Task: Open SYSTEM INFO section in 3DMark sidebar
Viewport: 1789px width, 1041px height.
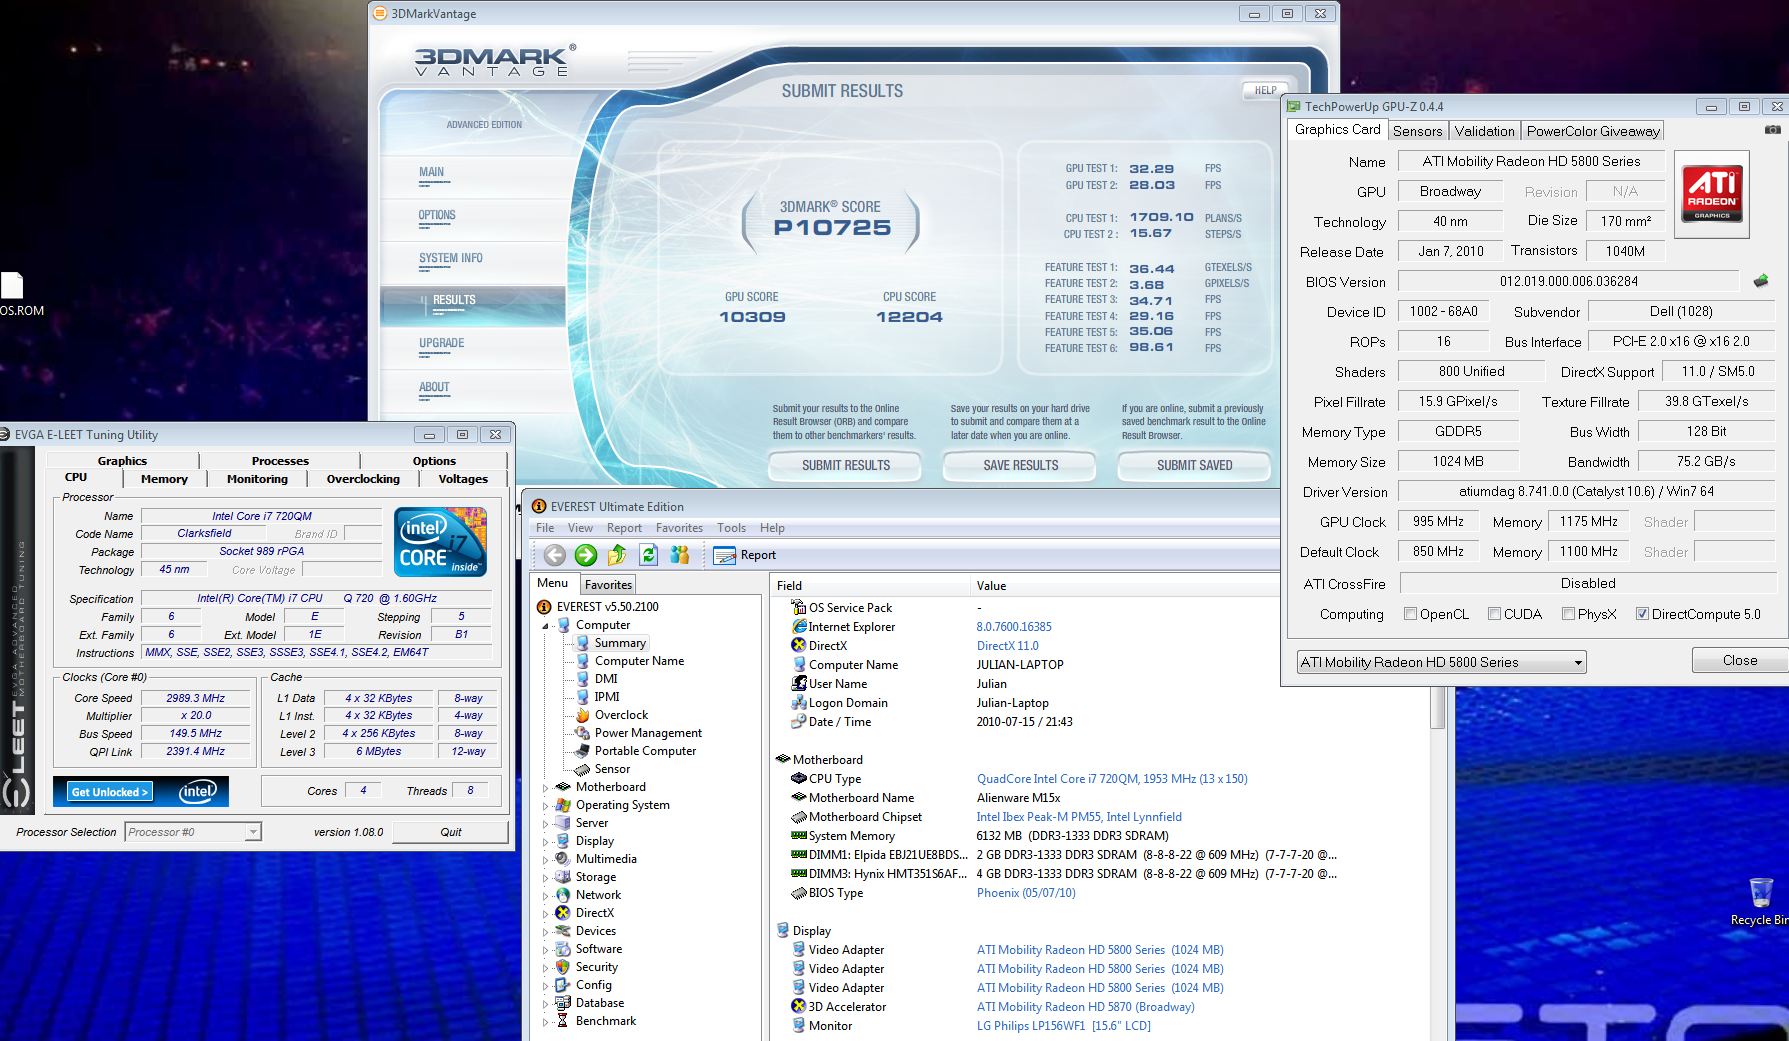Action: [451, 258]
